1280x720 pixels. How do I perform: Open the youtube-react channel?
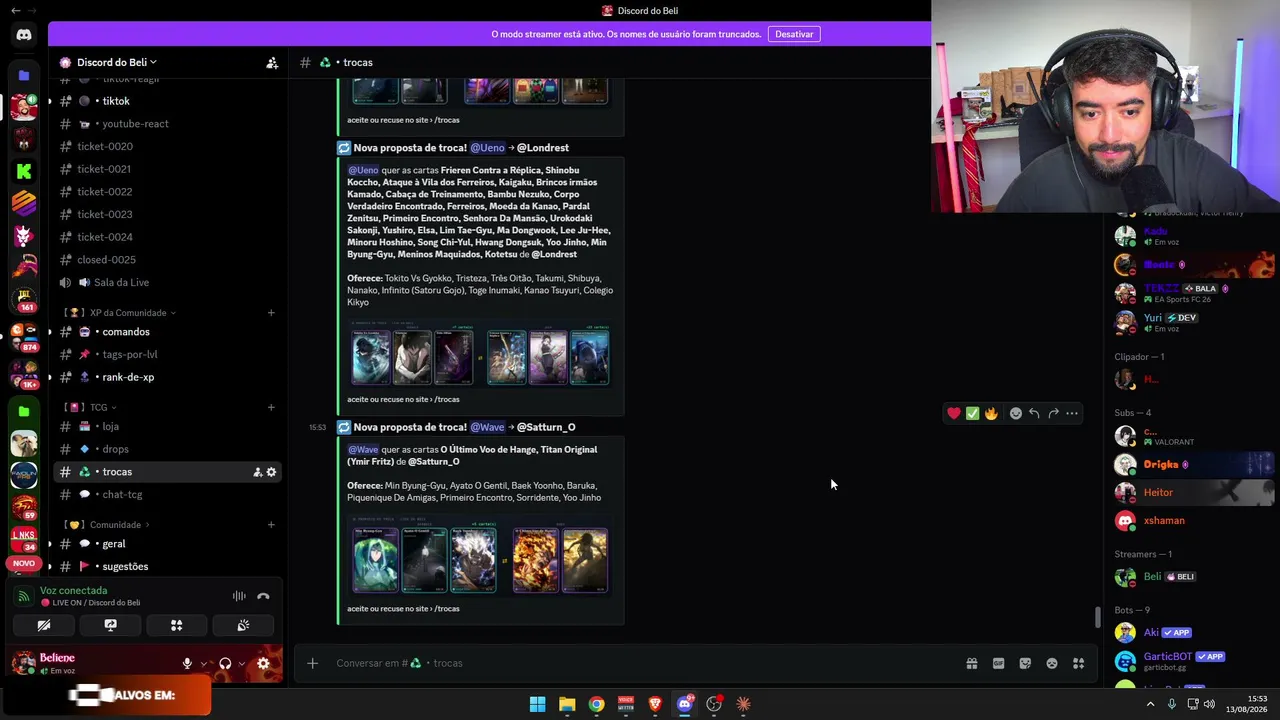click(167, 124)
